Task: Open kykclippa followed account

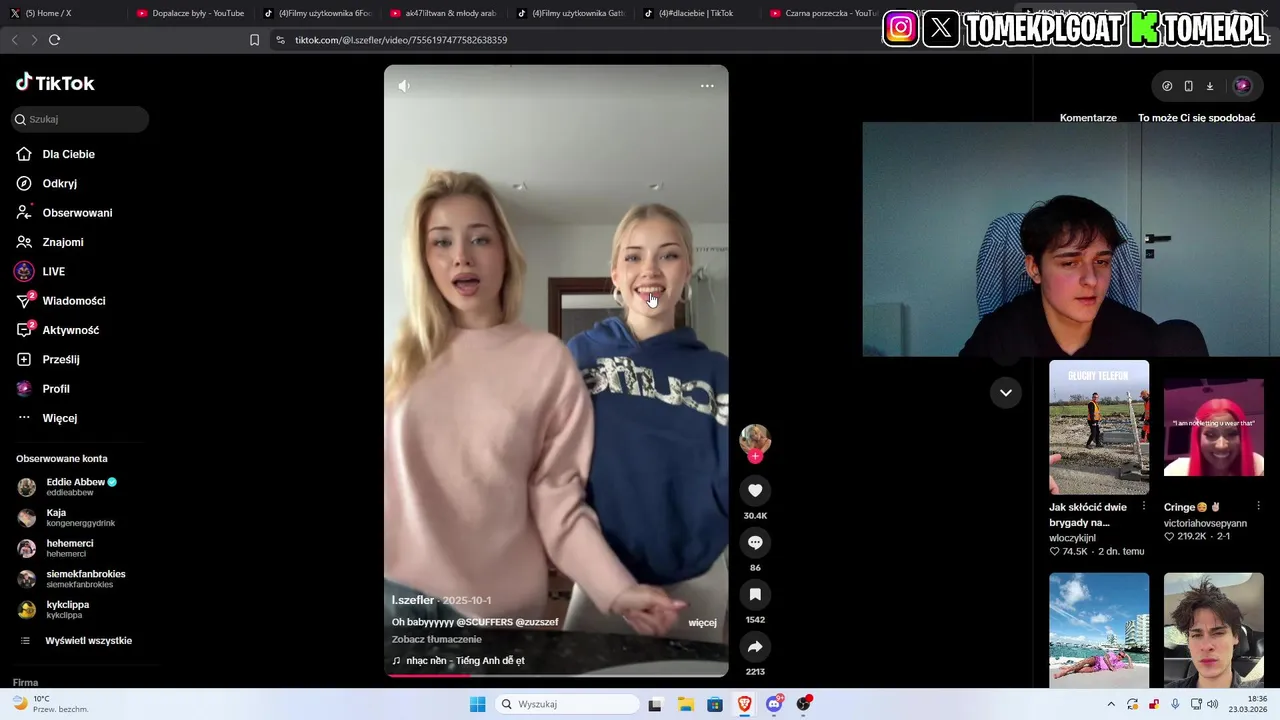Action: pos(54,609)
